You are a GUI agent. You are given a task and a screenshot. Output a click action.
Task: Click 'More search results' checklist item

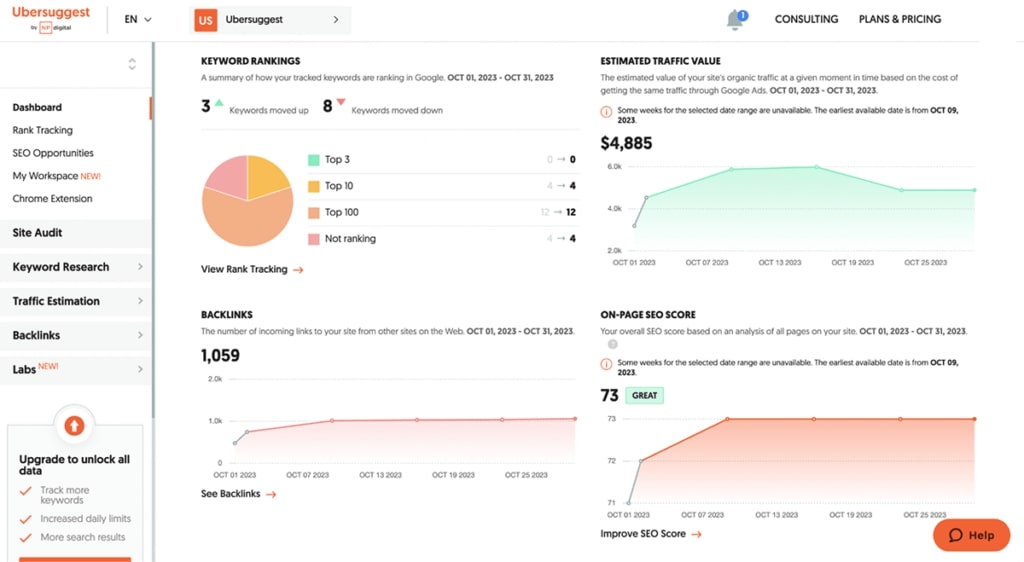click(83, 537)
